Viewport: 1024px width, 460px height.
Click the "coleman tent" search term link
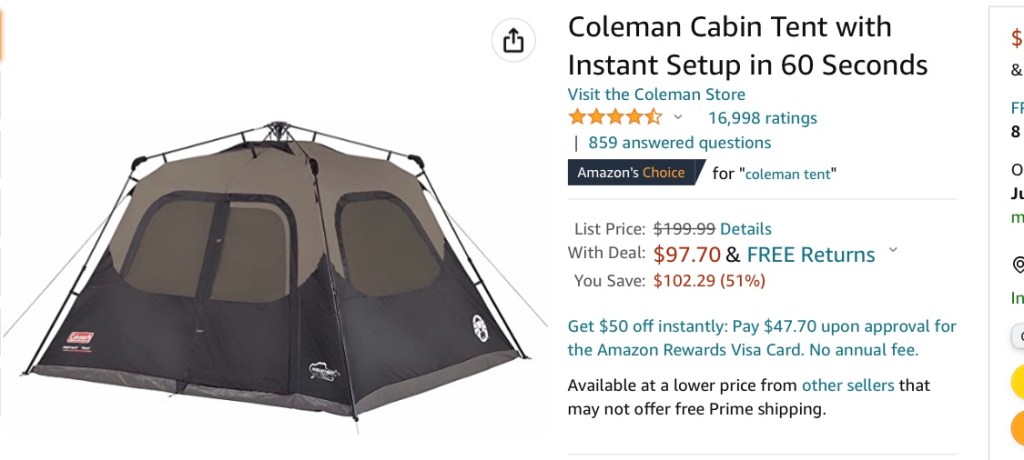[x=788, y=174]
